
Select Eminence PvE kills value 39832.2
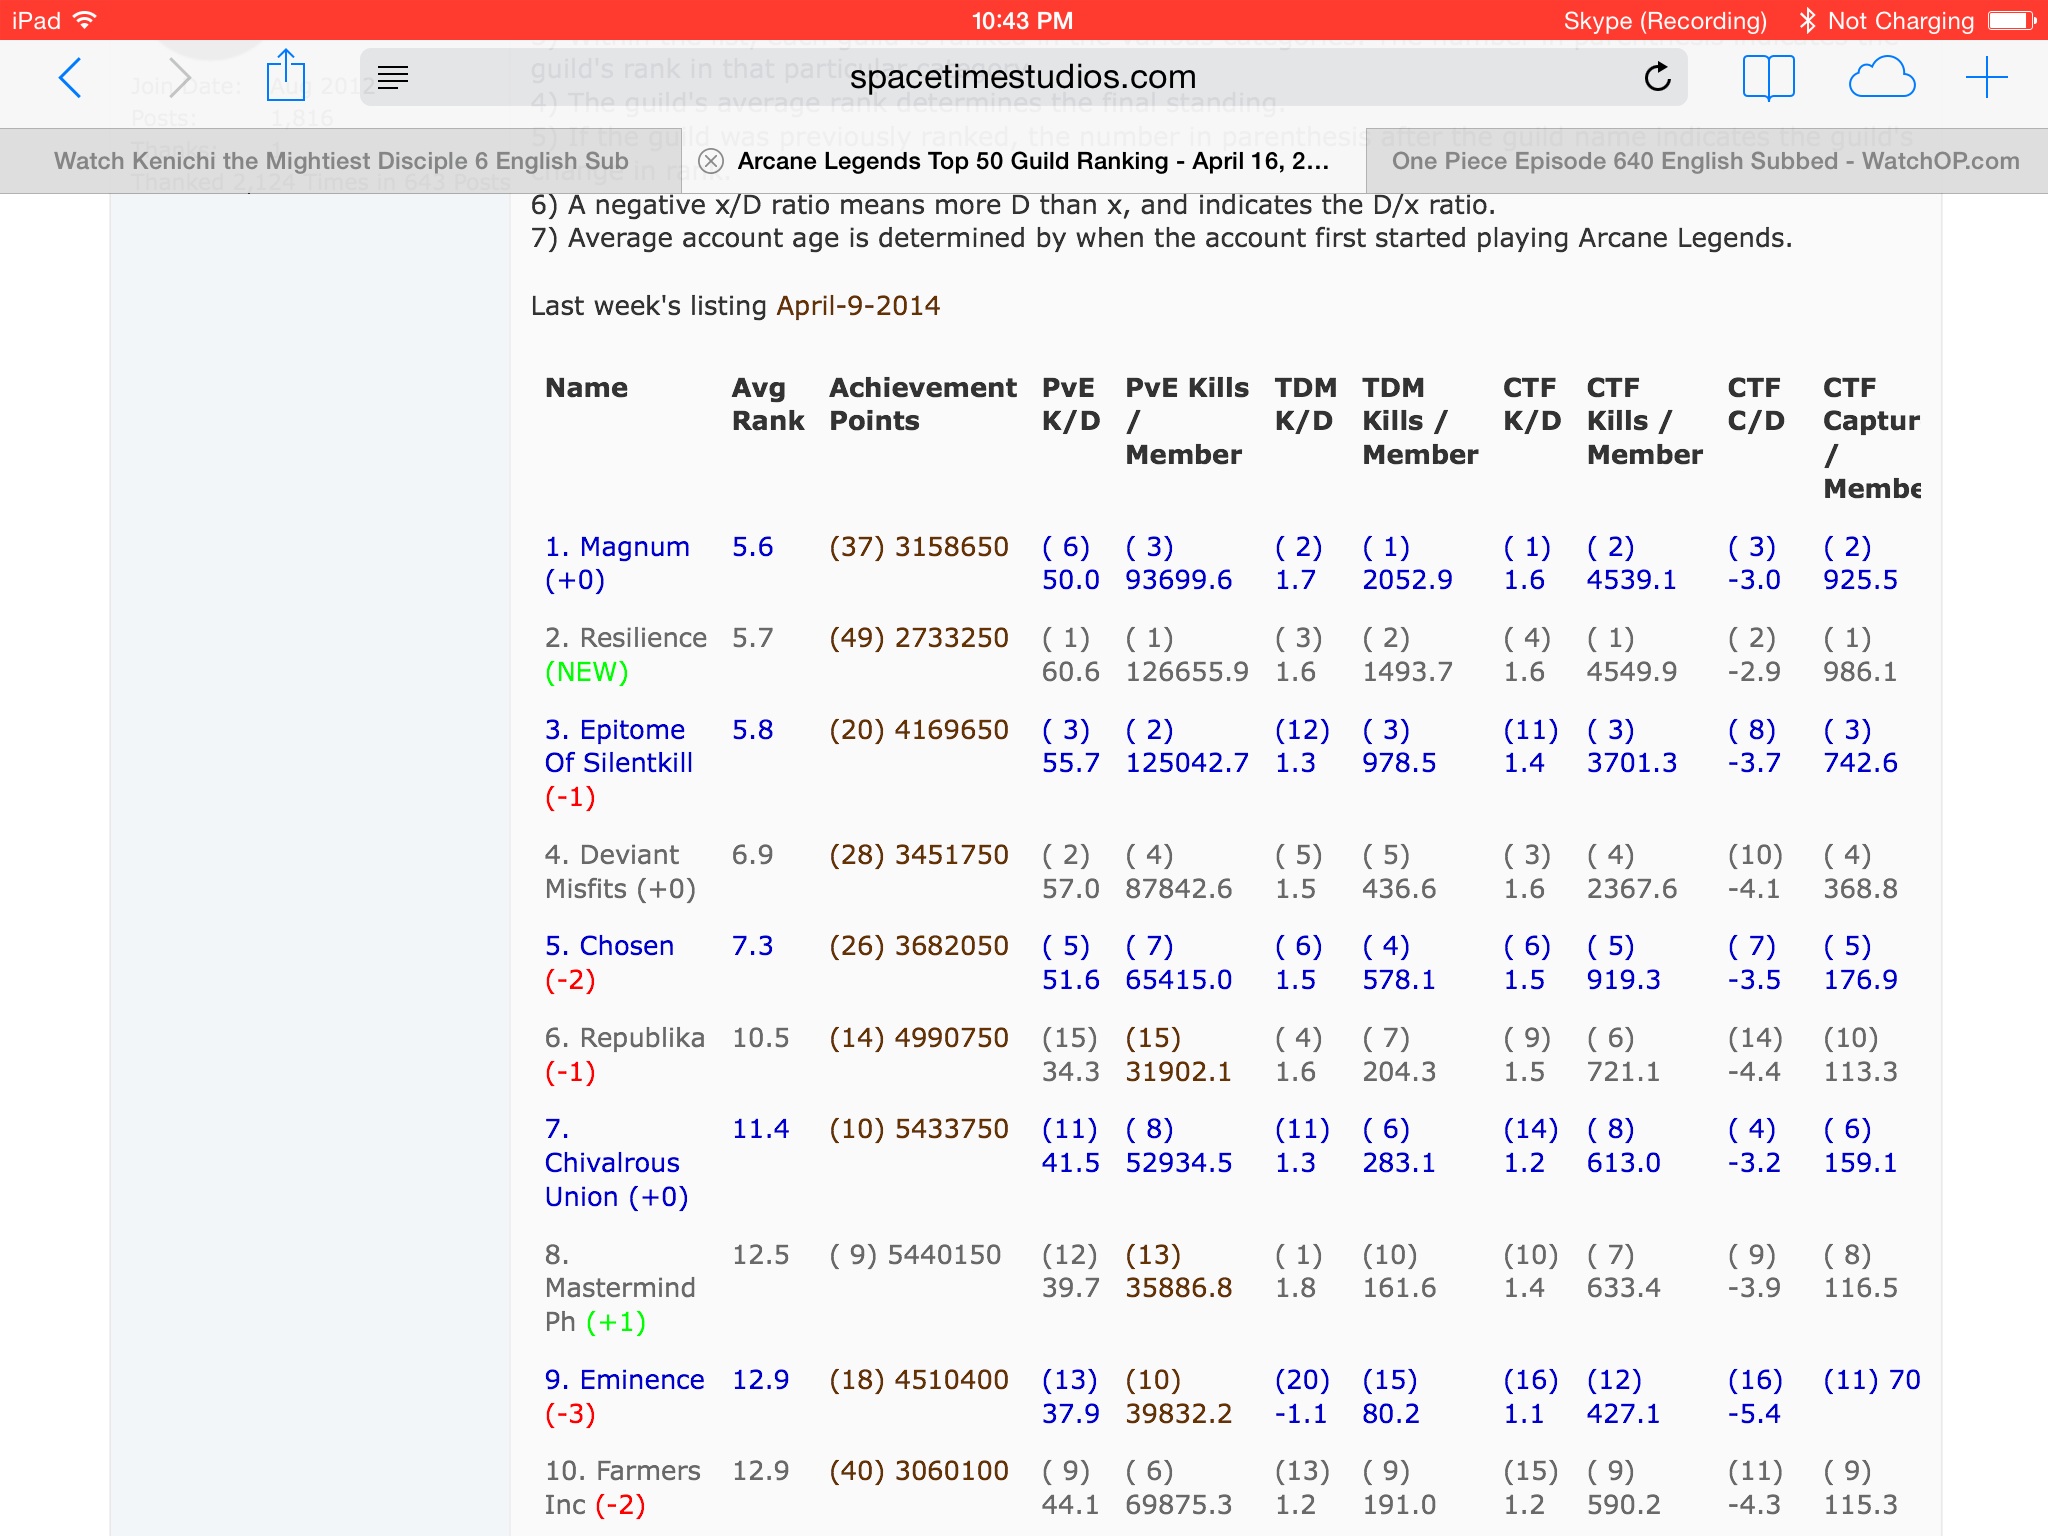[x=1178, y=1414]
